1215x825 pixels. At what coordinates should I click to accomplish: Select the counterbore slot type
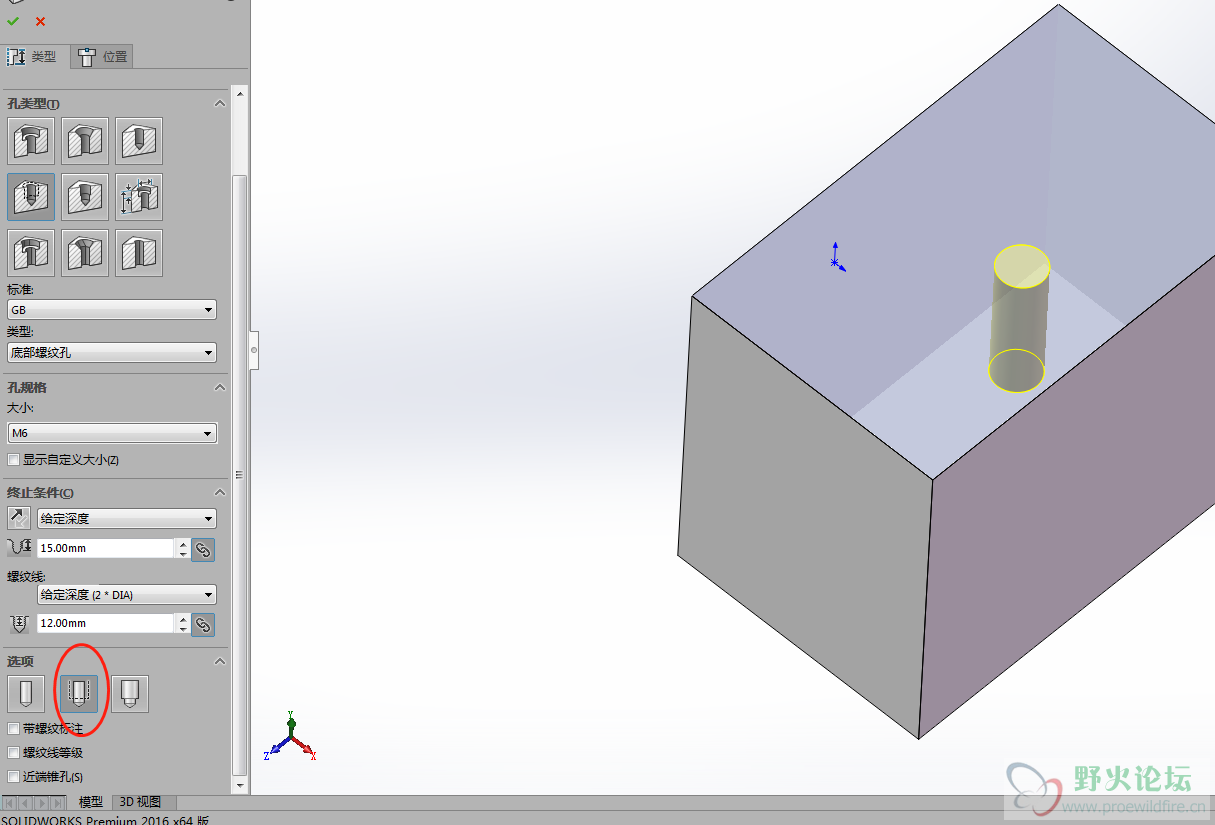point(31,253)
